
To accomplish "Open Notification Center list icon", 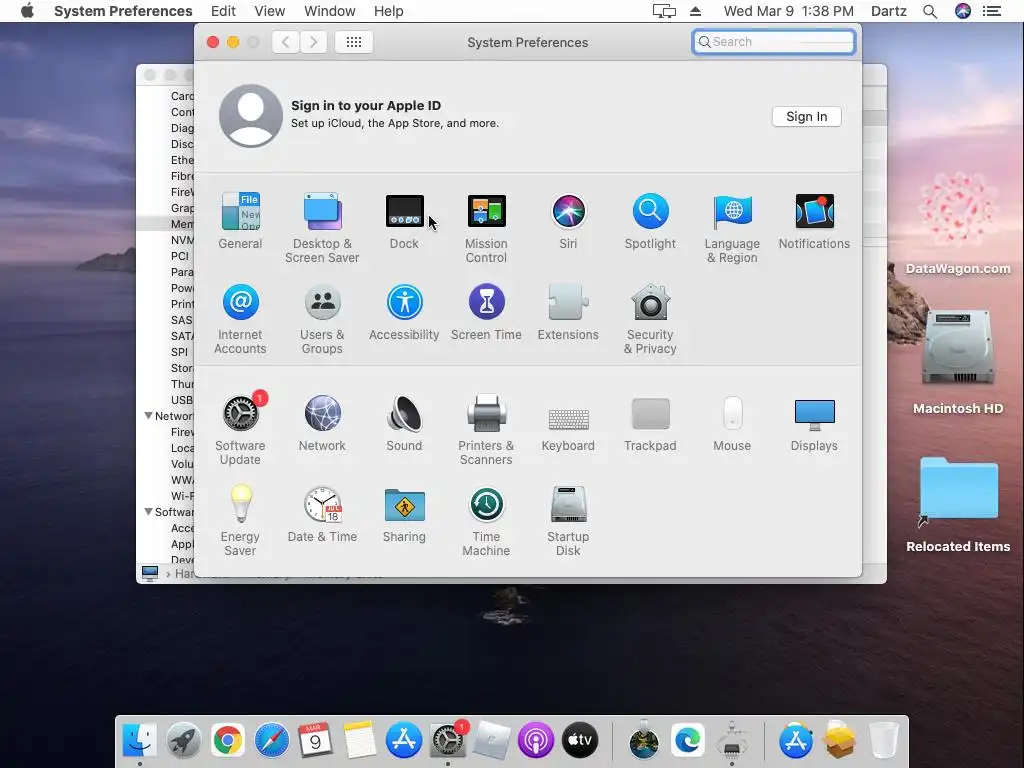I will 992,11.
